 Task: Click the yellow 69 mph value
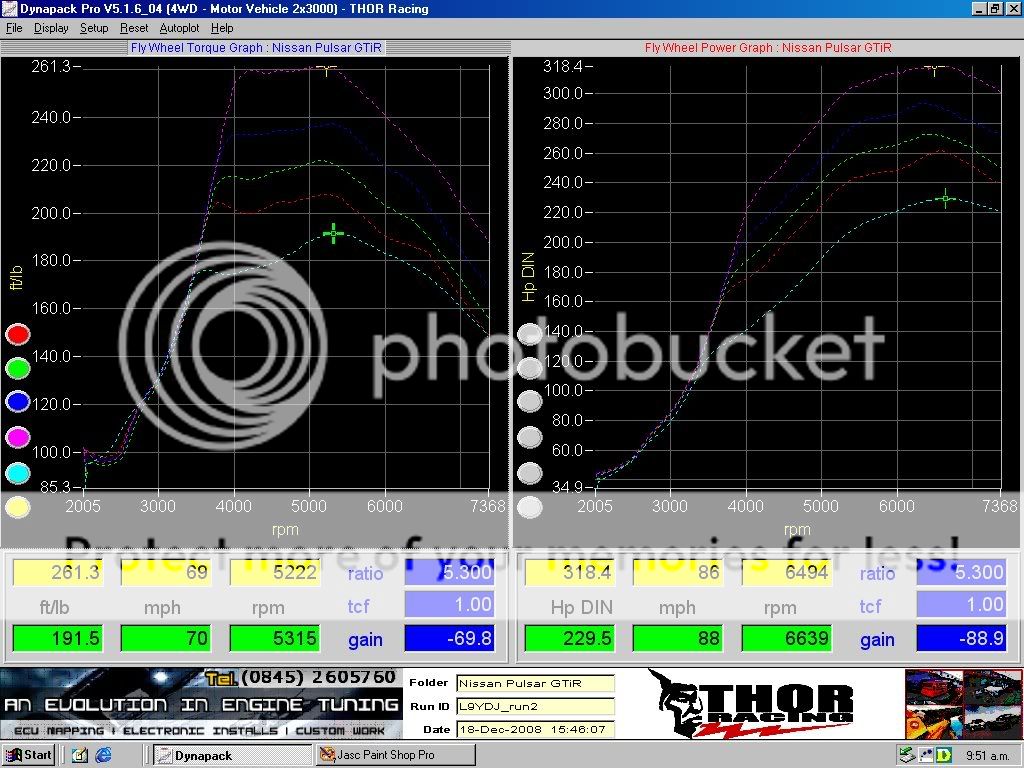166,572
